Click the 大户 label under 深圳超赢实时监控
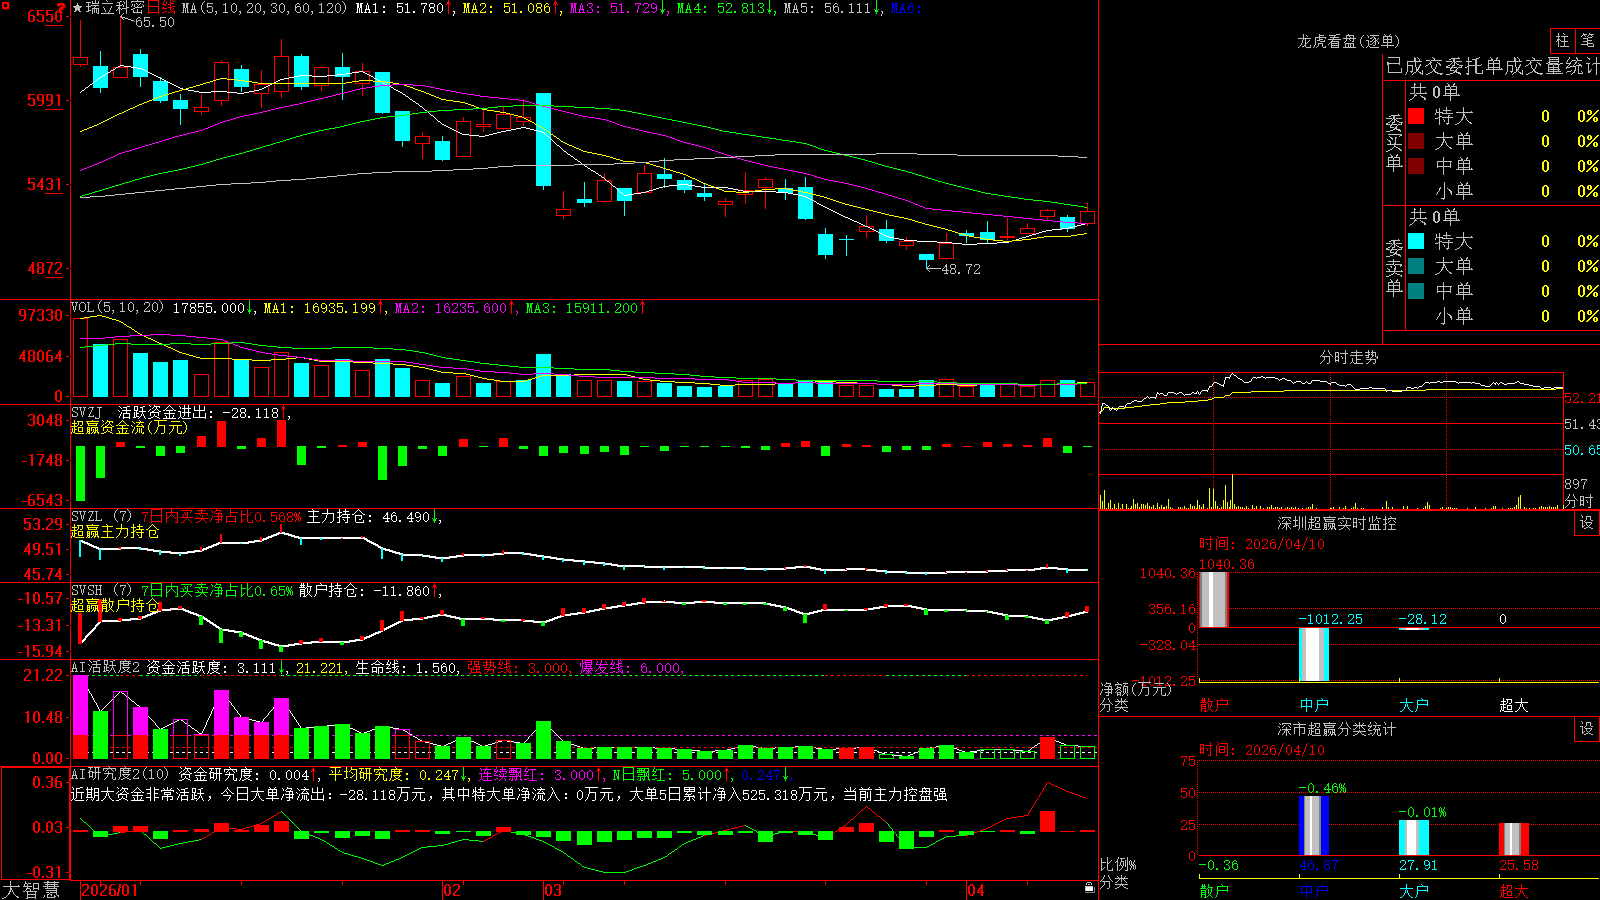This screenshot has width=1600, height=900. [x=1414, y=705]
